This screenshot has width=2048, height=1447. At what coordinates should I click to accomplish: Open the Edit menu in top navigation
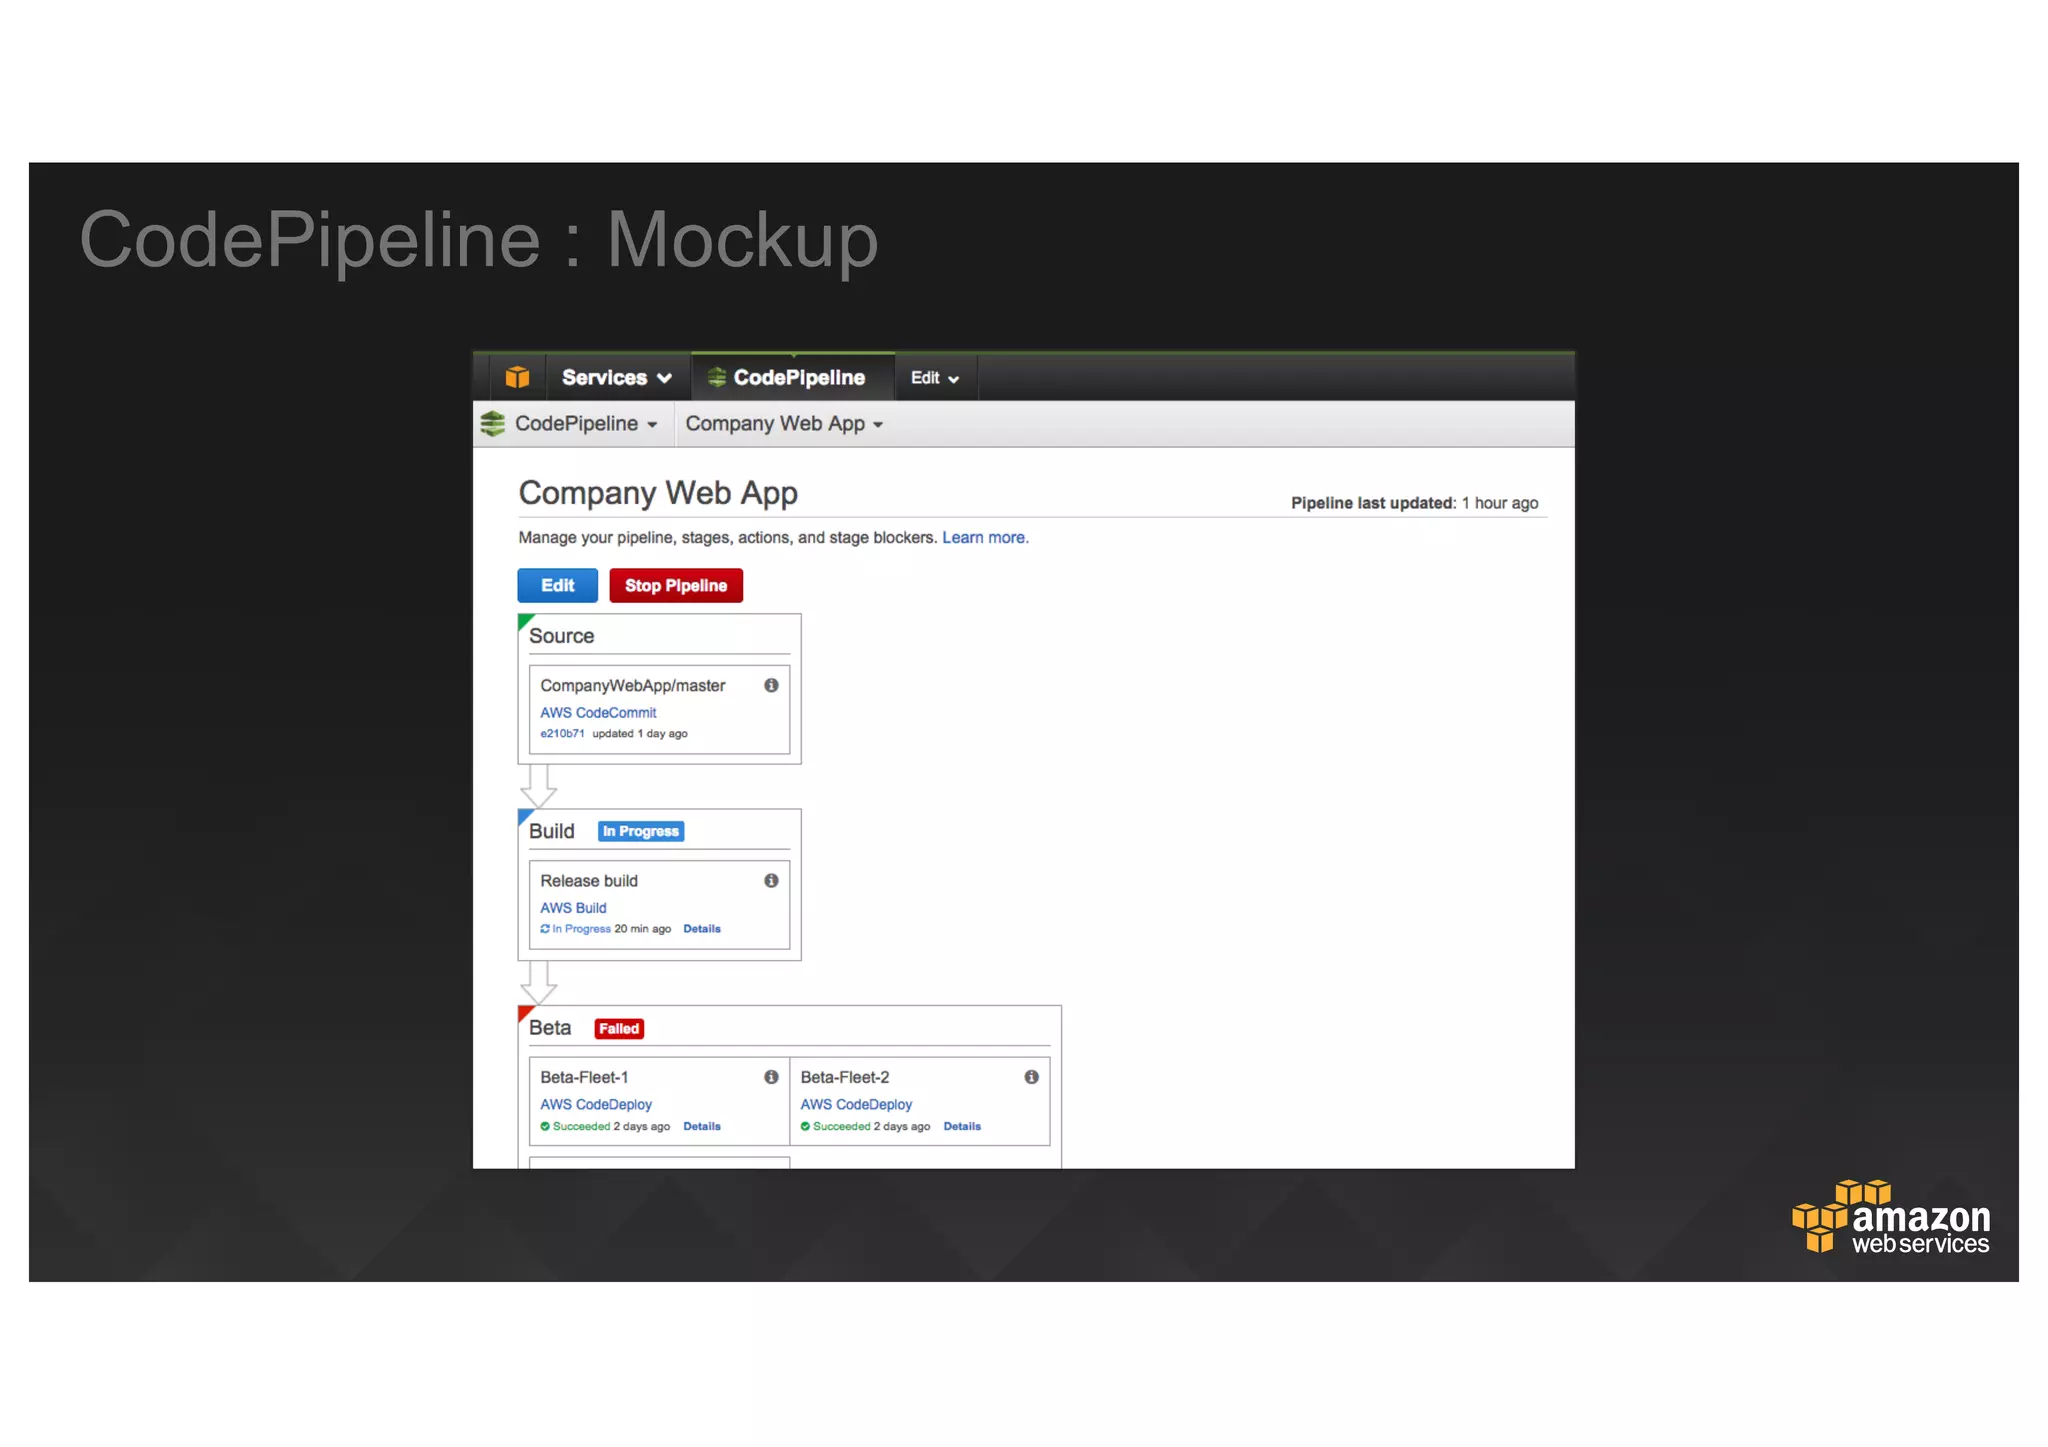935,378
